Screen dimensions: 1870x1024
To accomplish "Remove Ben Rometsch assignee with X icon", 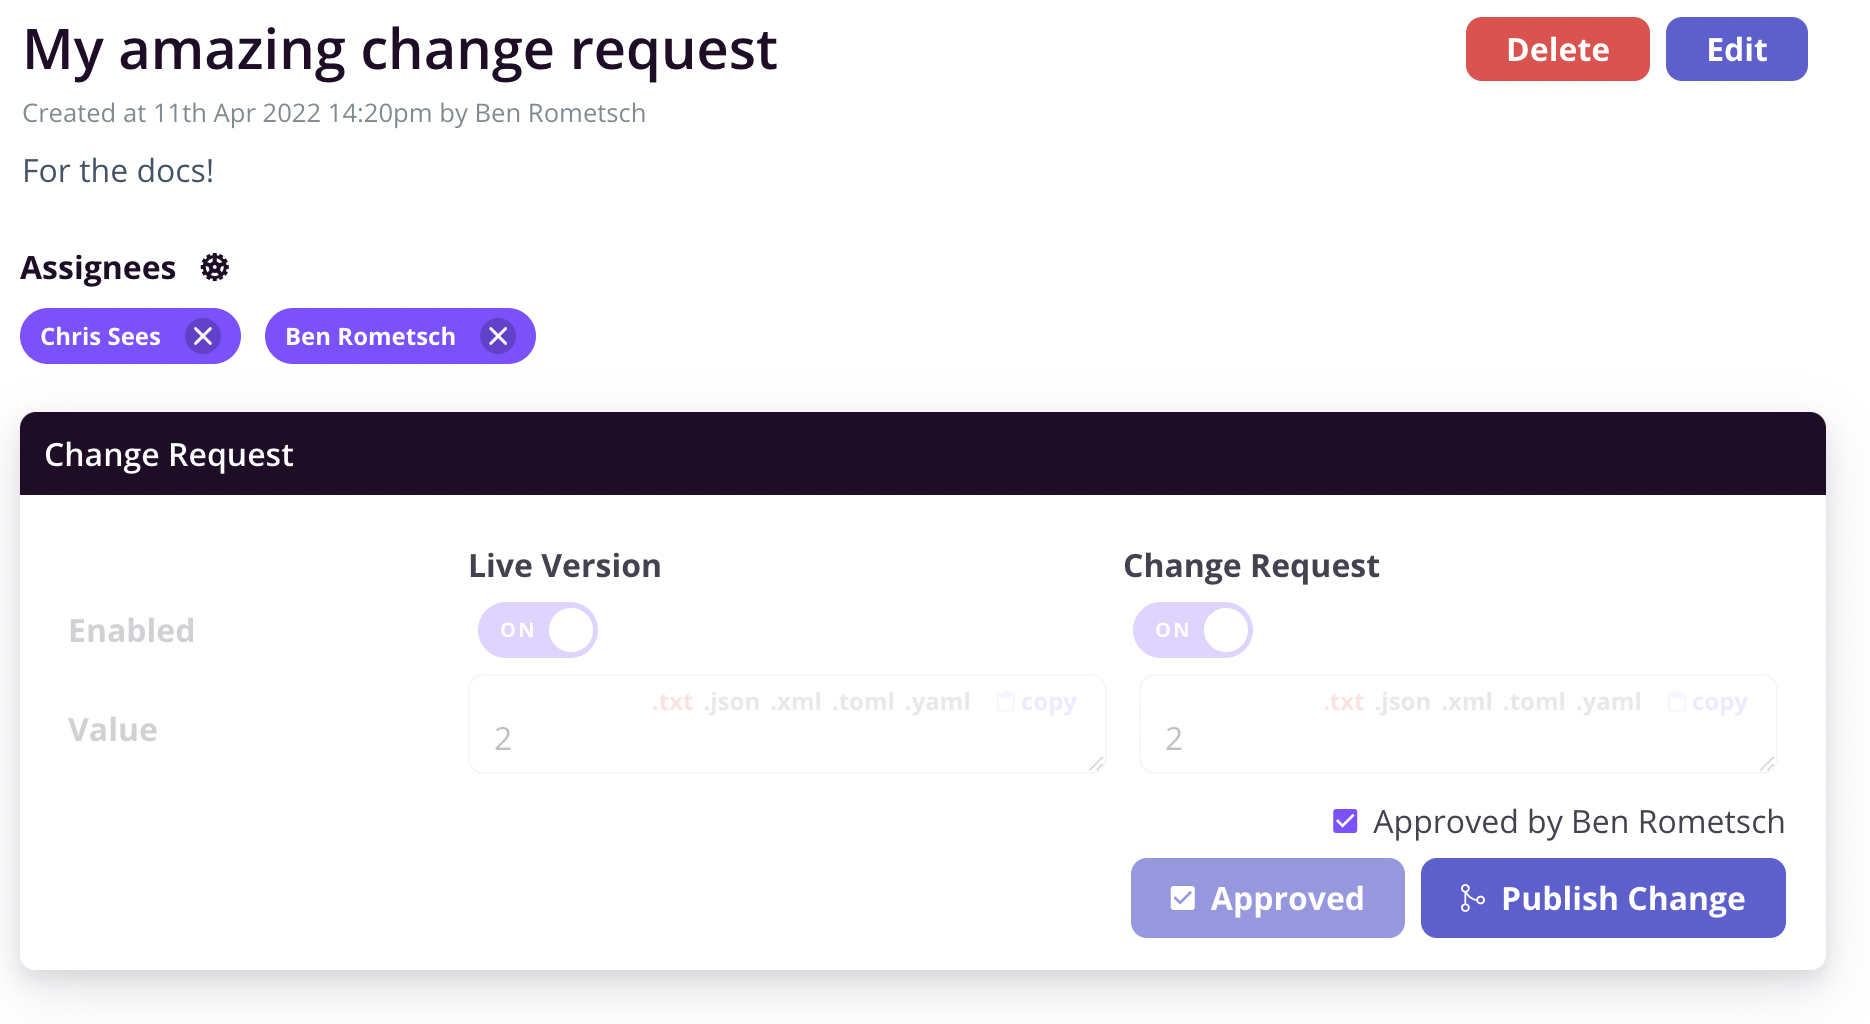I will point(498,336).
